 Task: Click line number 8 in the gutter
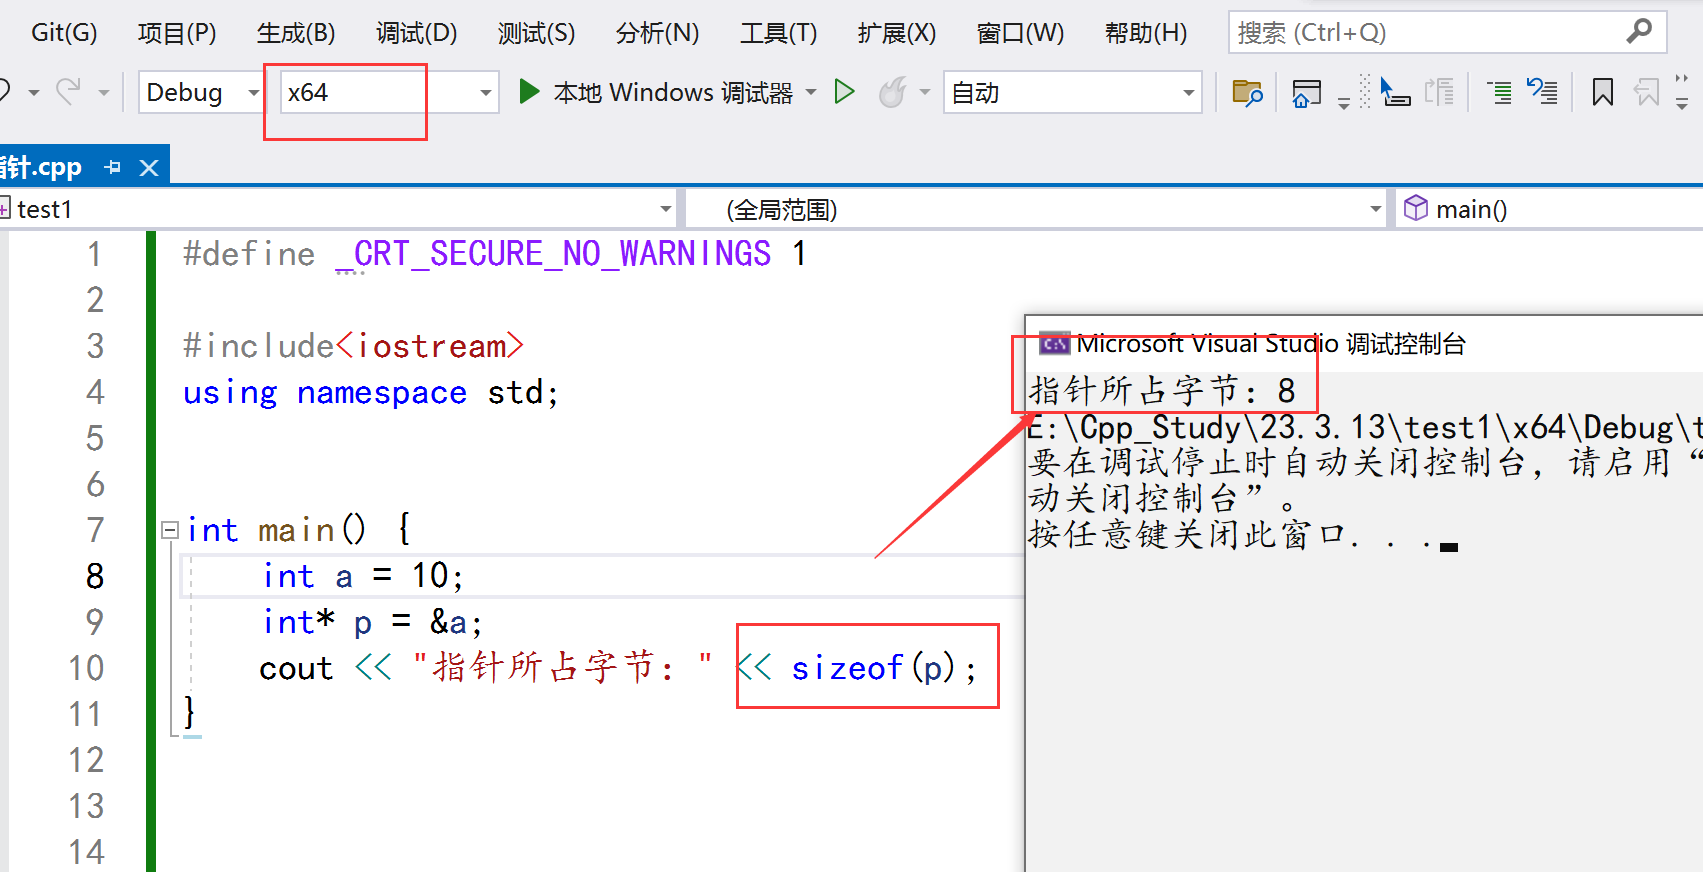tap(95, 576)
